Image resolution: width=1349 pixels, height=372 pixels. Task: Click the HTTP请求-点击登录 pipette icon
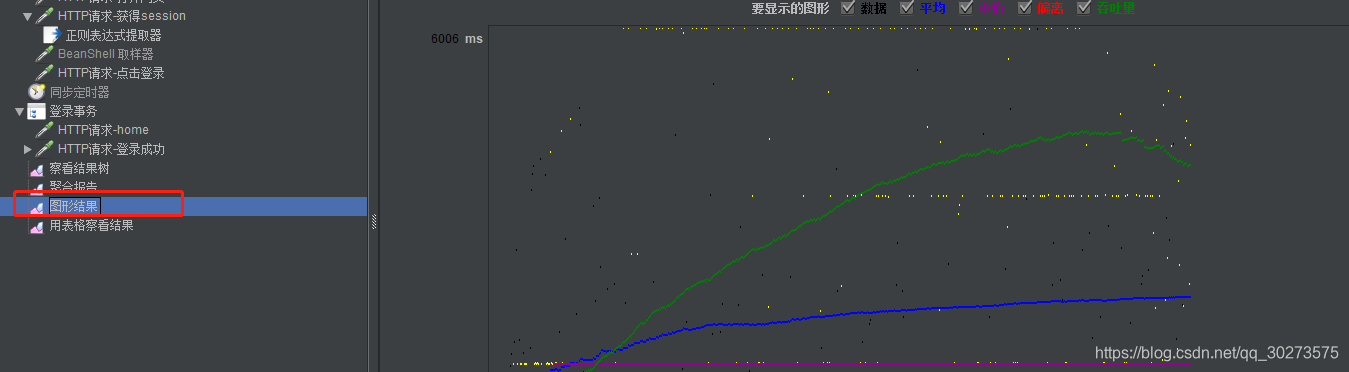[x=44, y=73]
